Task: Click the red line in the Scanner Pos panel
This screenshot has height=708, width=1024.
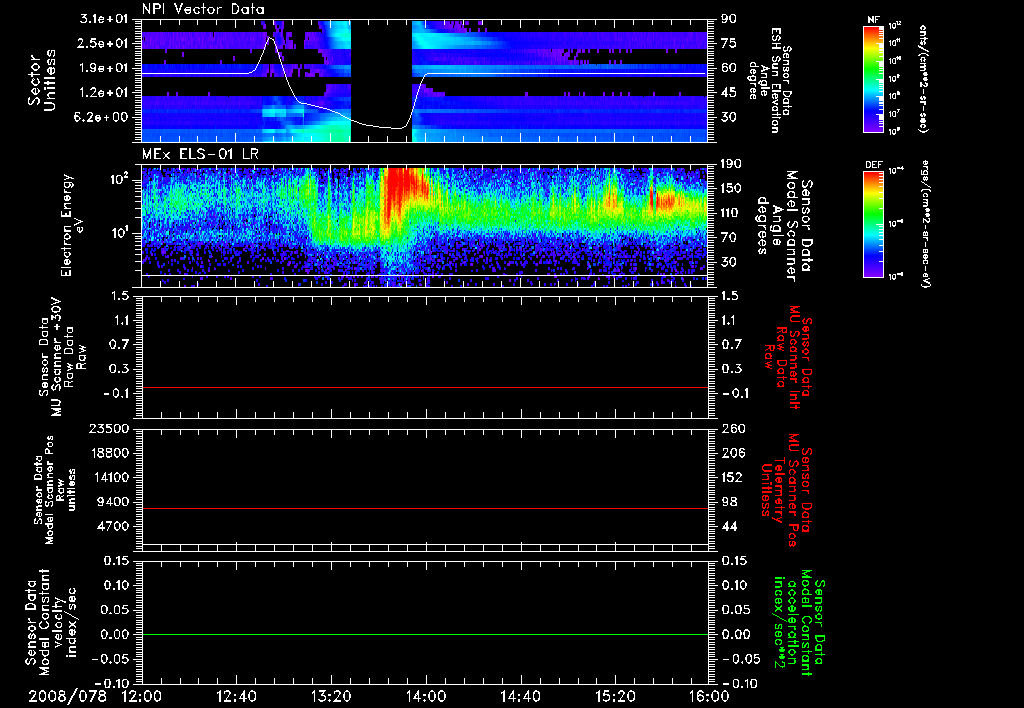Action: 424,508
